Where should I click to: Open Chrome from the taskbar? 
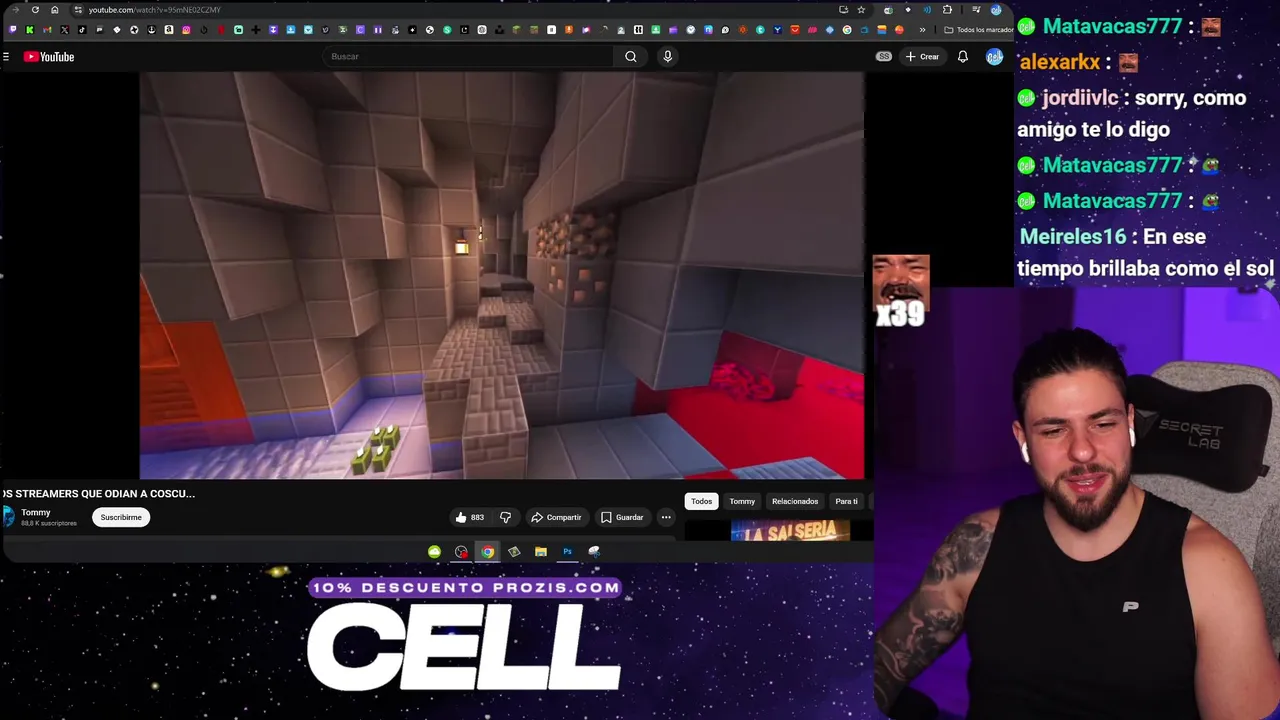point(487,552)
